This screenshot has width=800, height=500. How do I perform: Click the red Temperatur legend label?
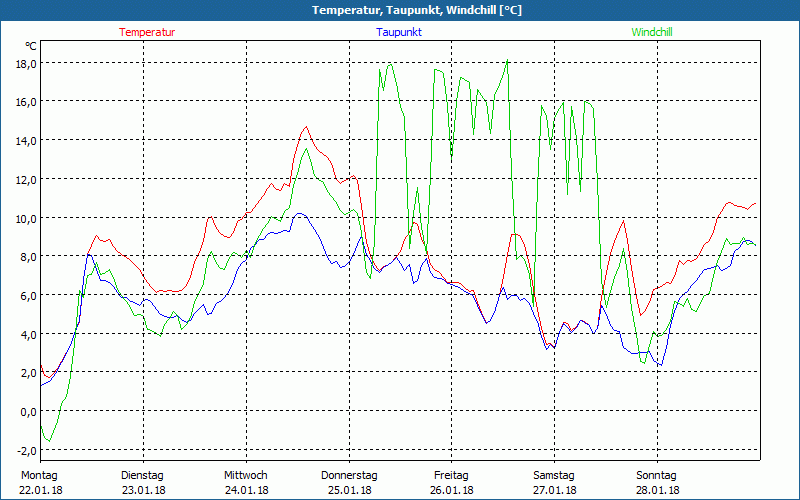coord(147,32)
